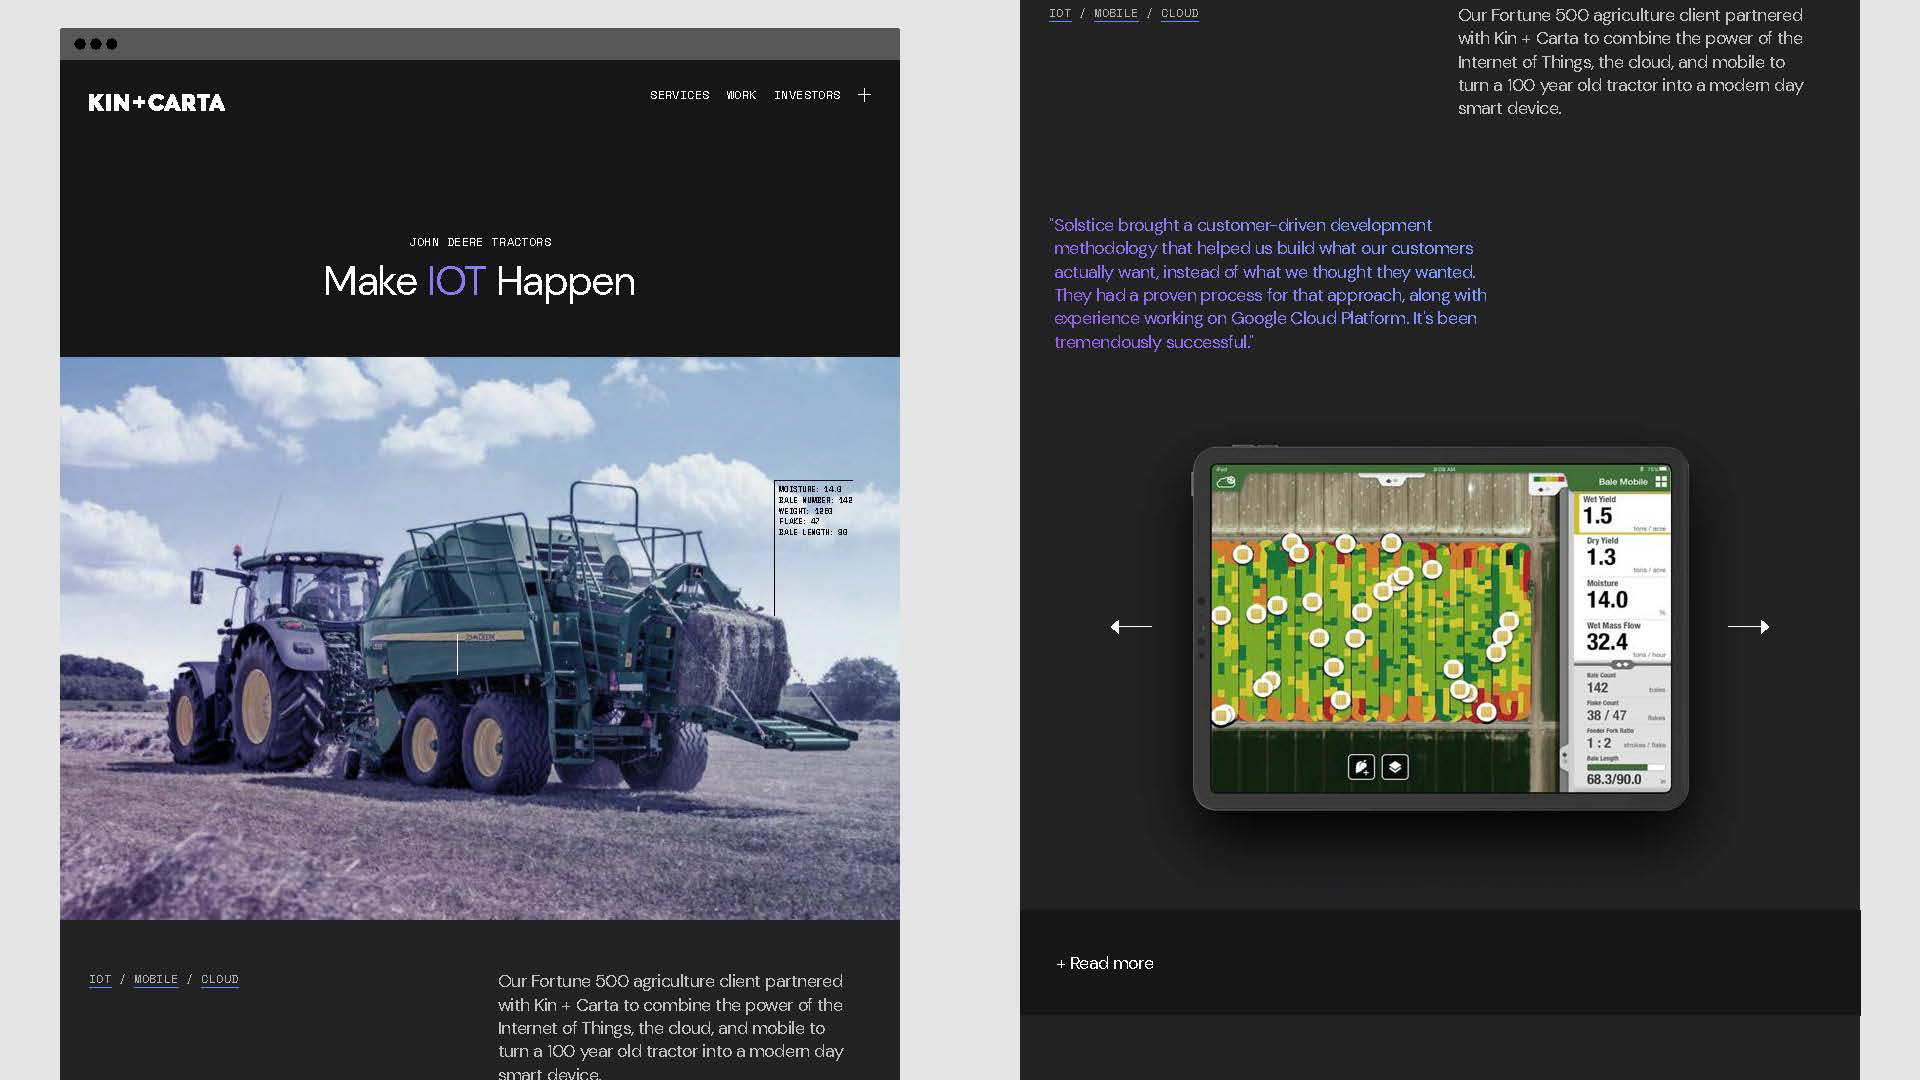Click the Bale Mobile title on the tablet
The image size is (1920, 1080).
click(1622, 482)
